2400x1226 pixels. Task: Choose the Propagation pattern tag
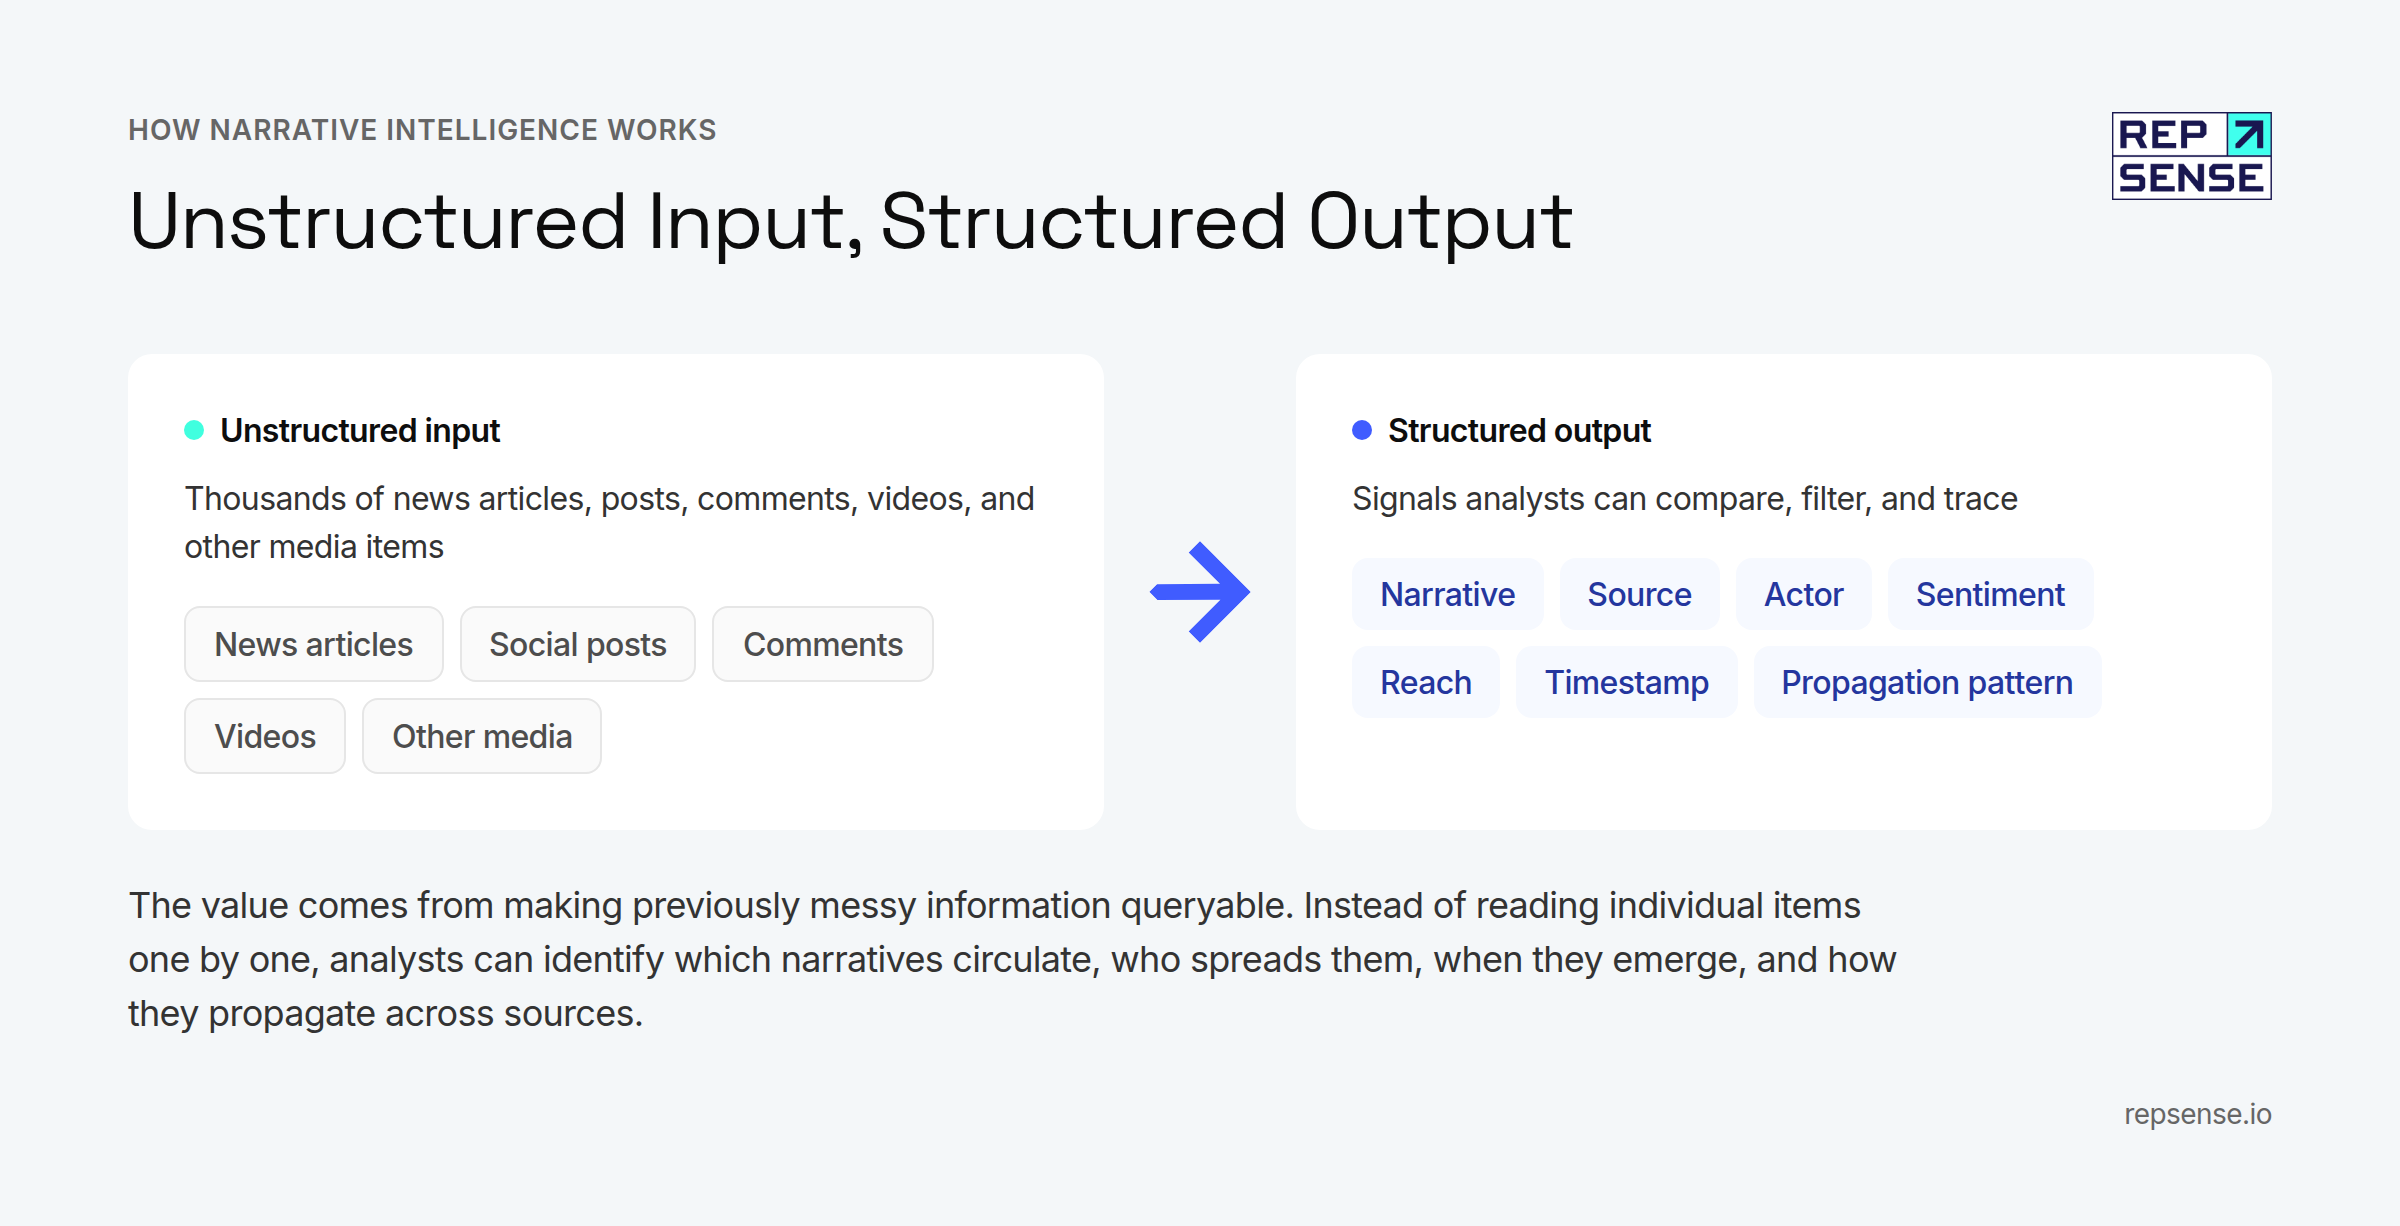click(1927, 682)
